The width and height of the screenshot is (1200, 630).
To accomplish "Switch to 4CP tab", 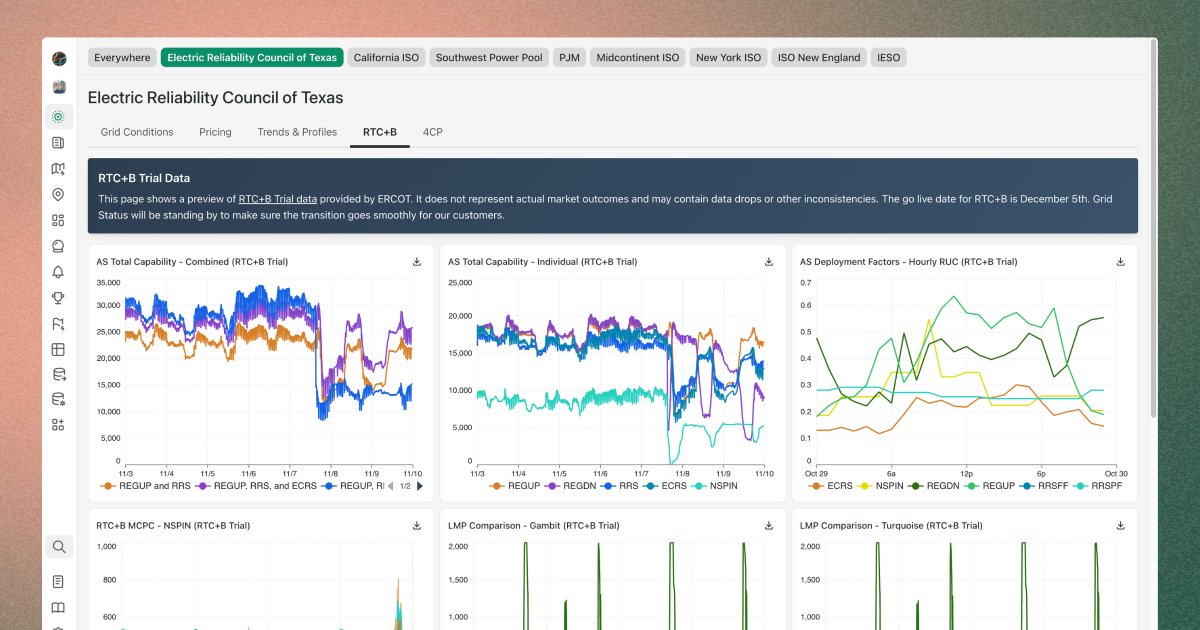I will coord(433,132).
